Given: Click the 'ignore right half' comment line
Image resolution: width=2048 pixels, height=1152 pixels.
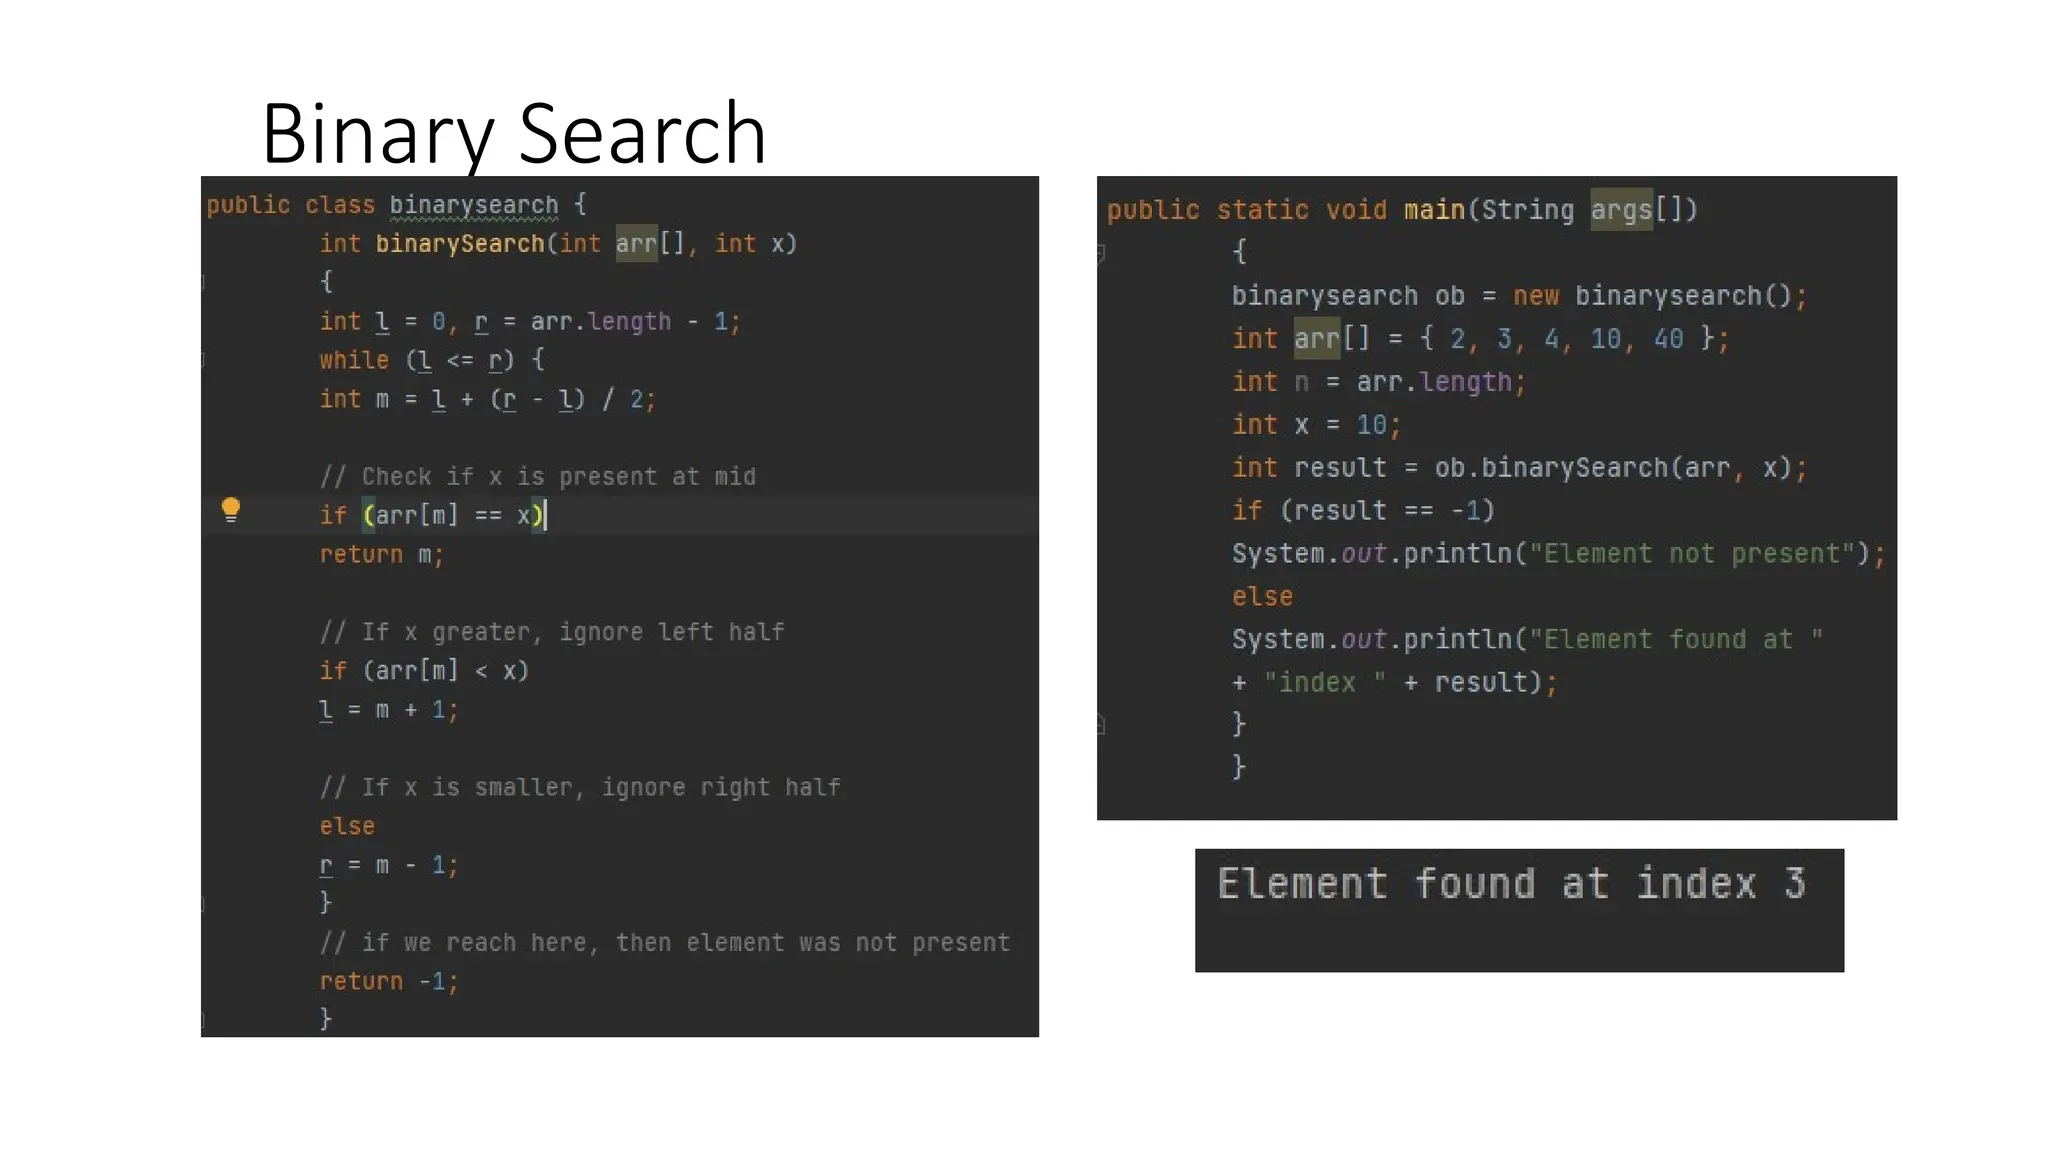Looking at the screenshot, I should point(580,788).
